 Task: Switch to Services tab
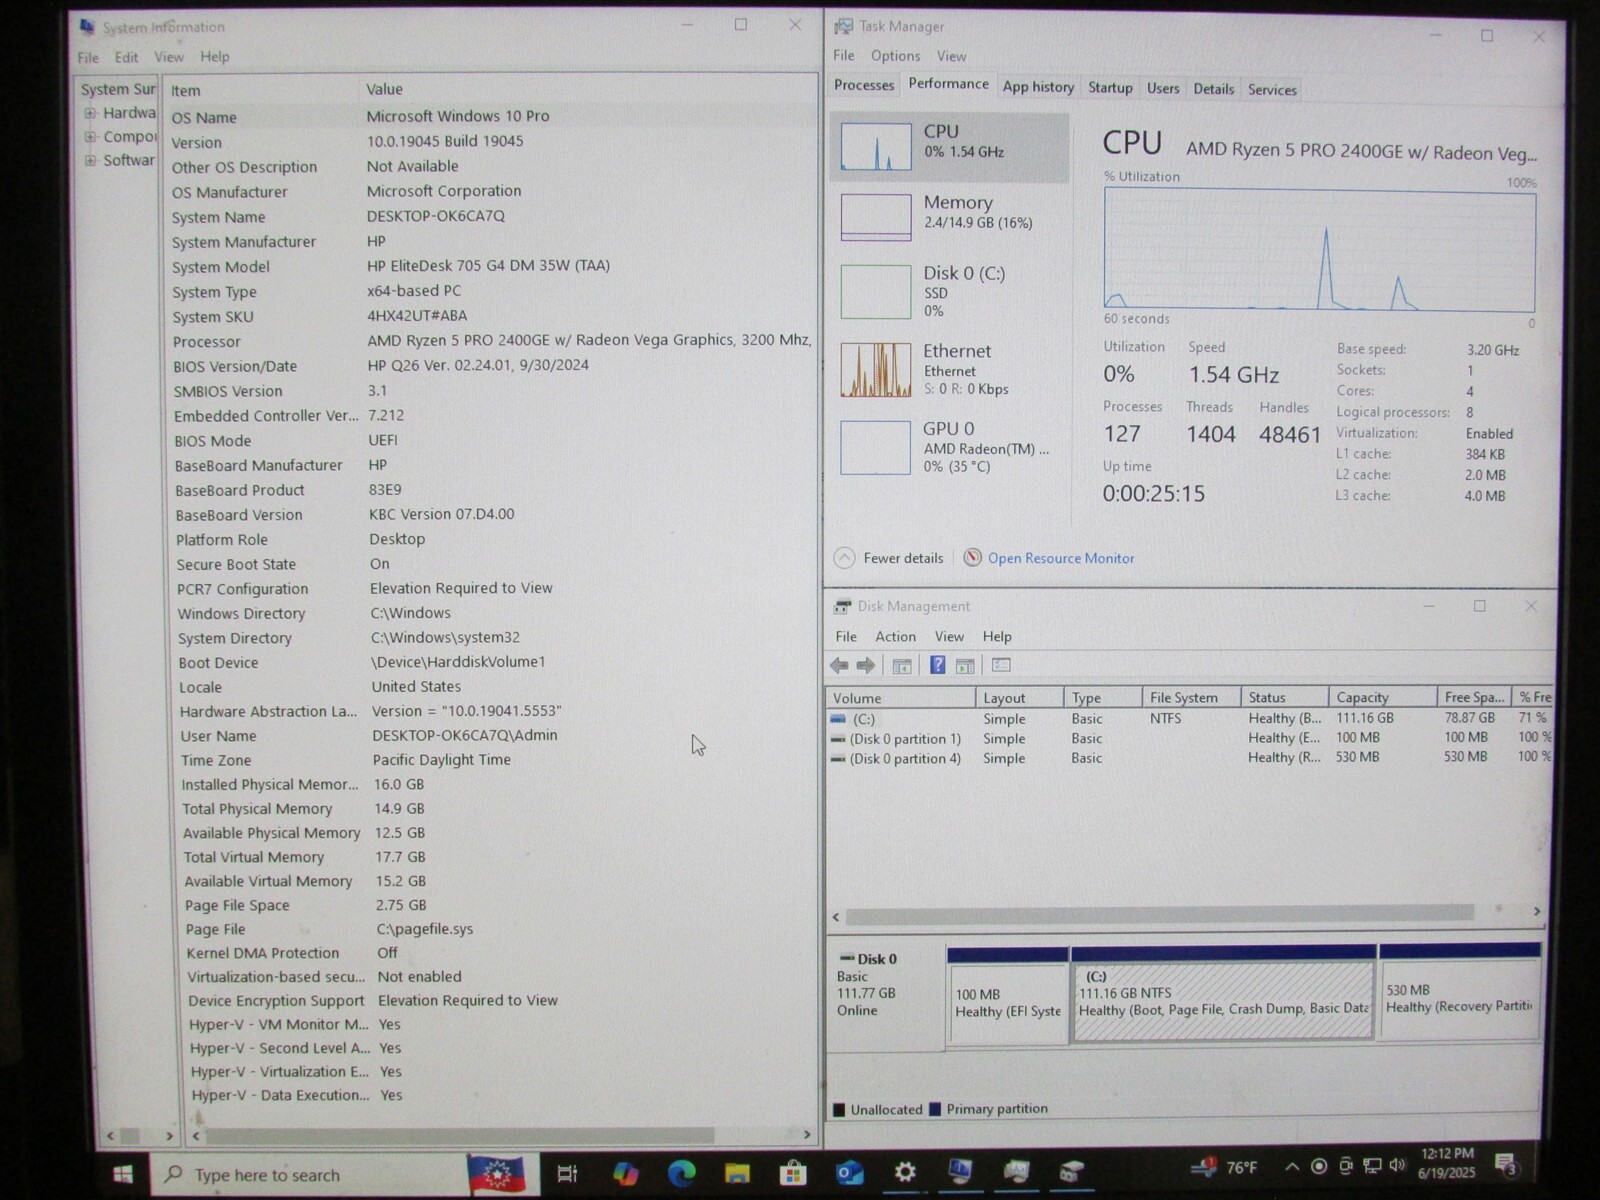pyautogui.click(x=1272, y=89)
